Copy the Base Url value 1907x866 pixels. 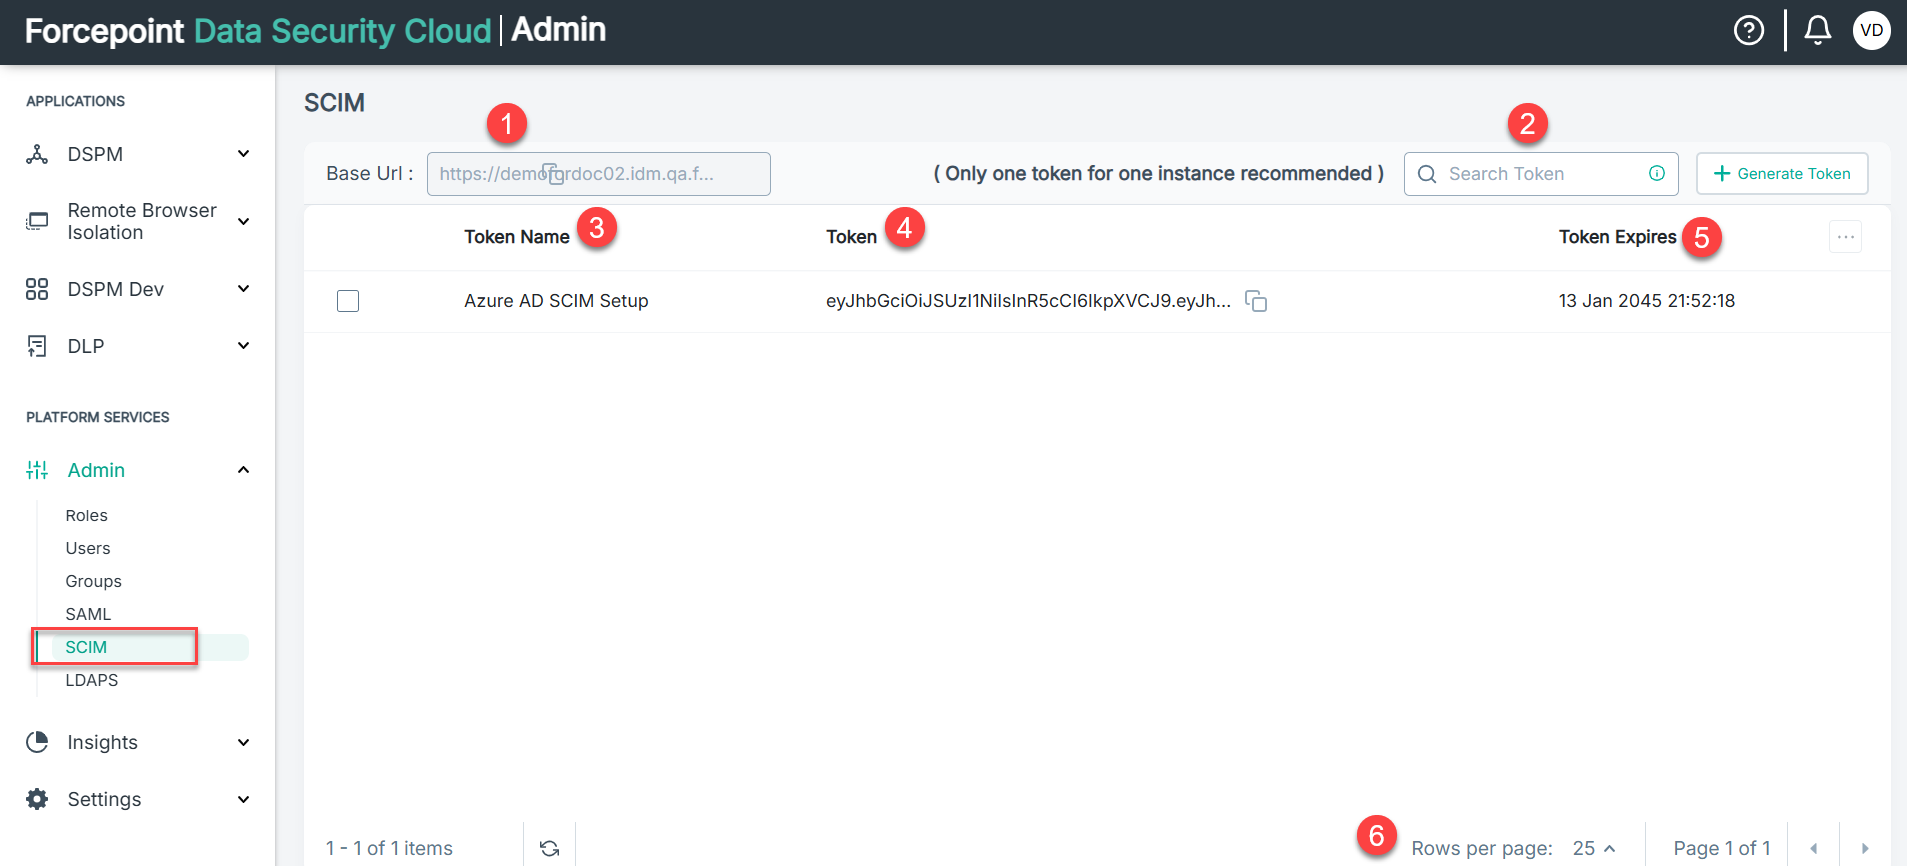pos(553,174)
